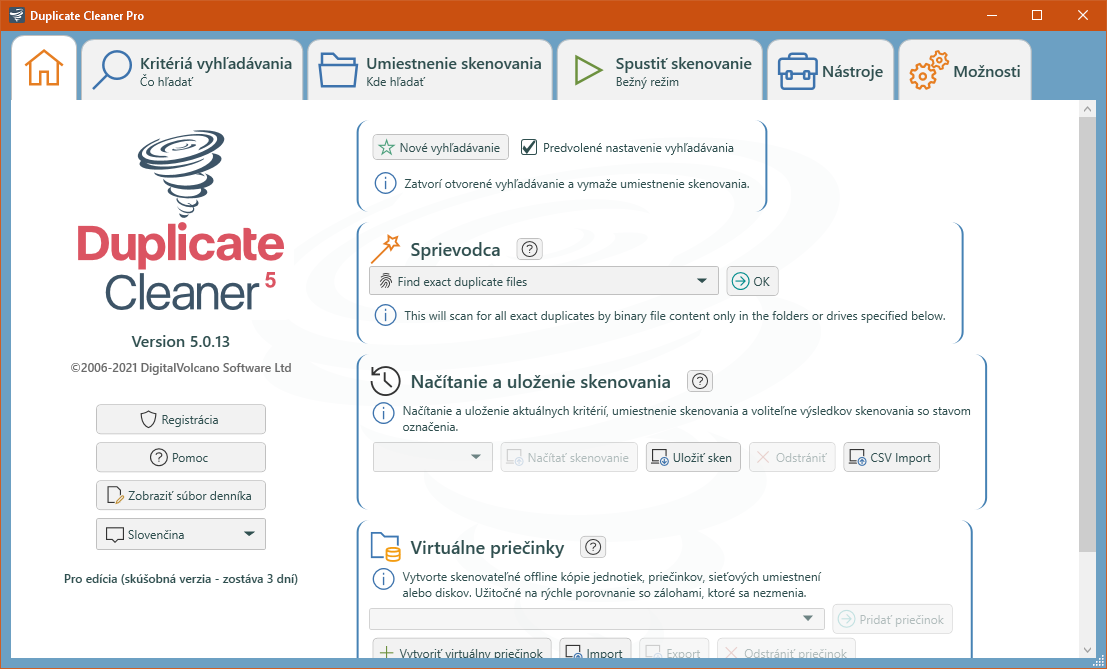This screenshot has height=669, width=1107.
Task: Open help for Virtuálne priečinky section
Action: [x=593, y=547]
